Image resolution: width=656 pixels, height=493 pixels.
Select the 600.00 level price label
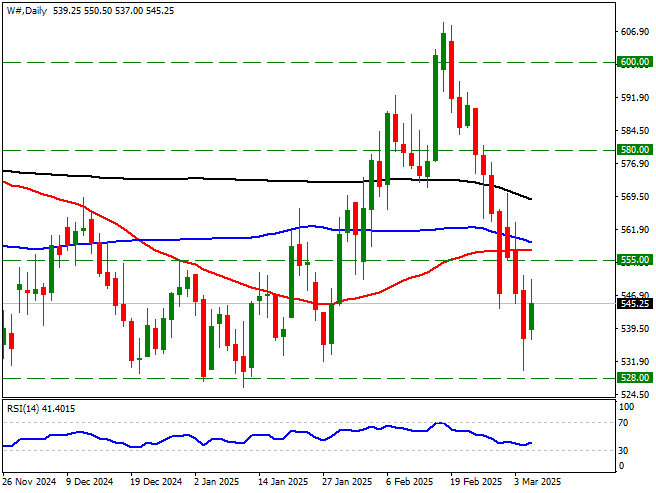click(x=635, y=62)
